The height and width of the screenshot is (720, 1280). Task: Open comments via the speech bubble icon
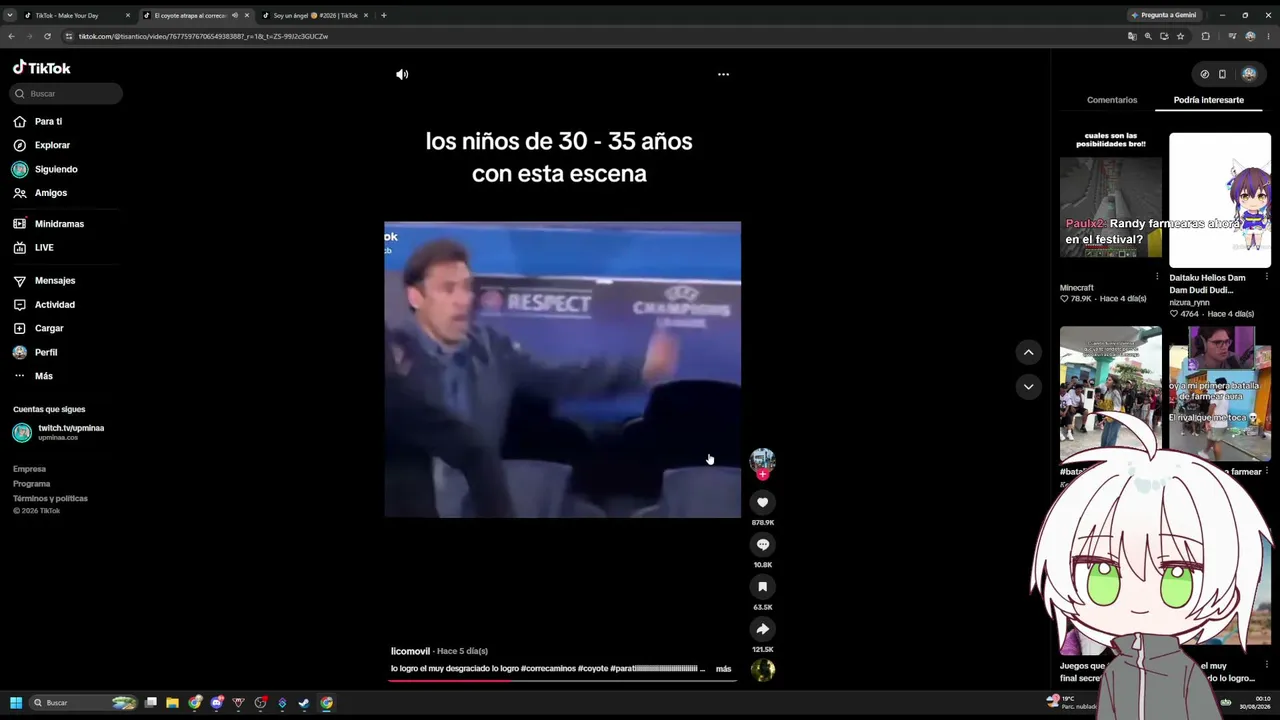click(x=762, y=544)
